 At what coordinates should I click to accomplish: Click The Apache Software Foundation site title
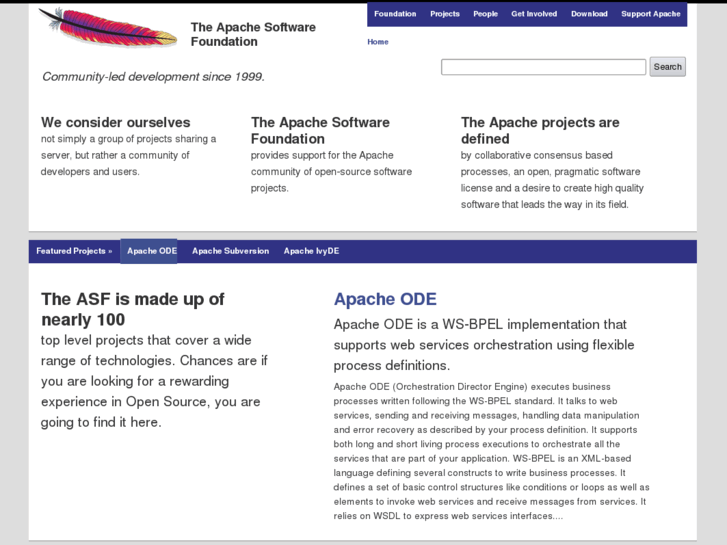(253, 34)
